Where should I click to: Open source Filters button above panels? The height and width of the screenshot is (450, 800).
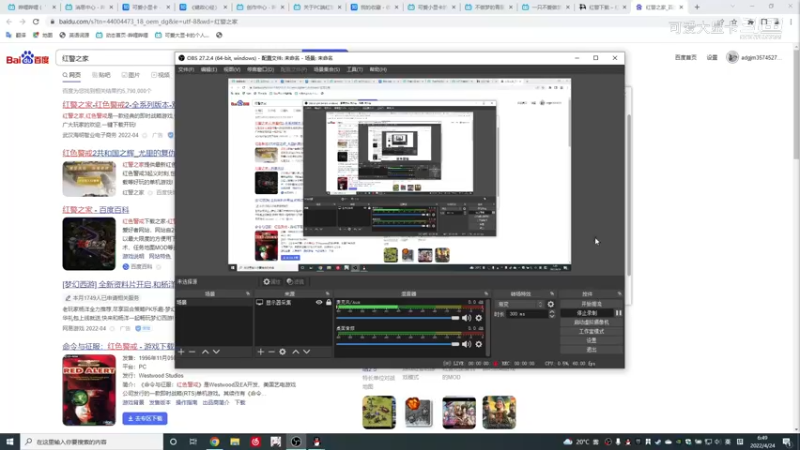pos(295,282)
